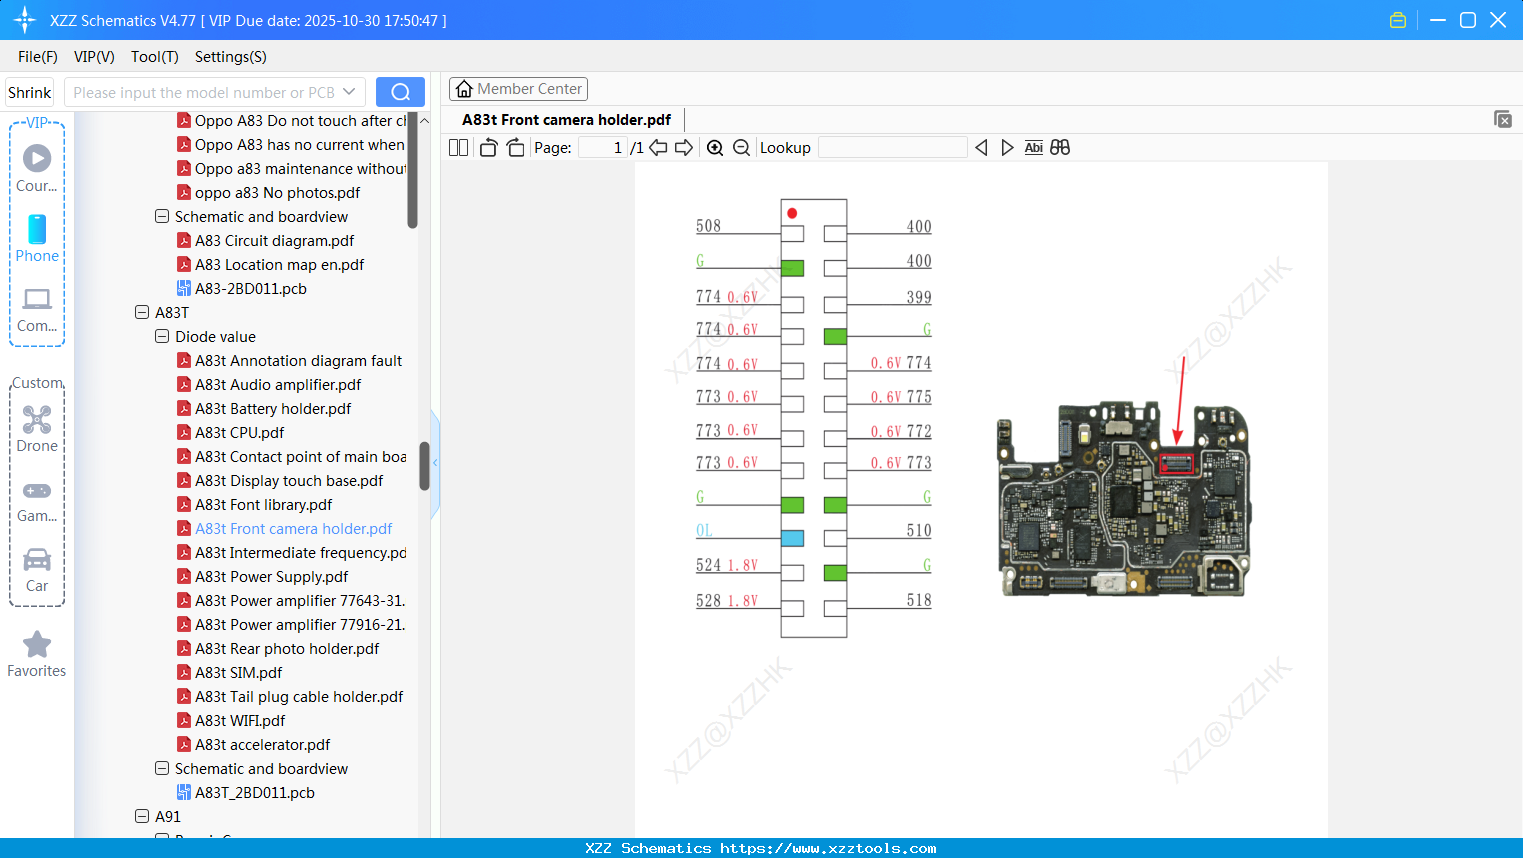Image resolution: width=1523 pixels, height=858 pixels.
Task: Open the Settings(S) menu
Action: click(x=230, y=57)
